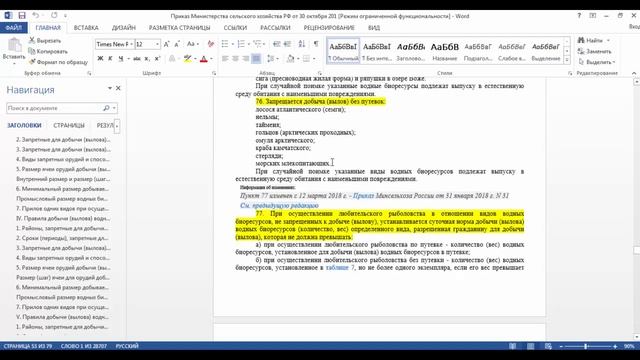Toggle italic (К) formatting
The width and height of the screenshot is (640, 360).
click(x=110, y=59)
